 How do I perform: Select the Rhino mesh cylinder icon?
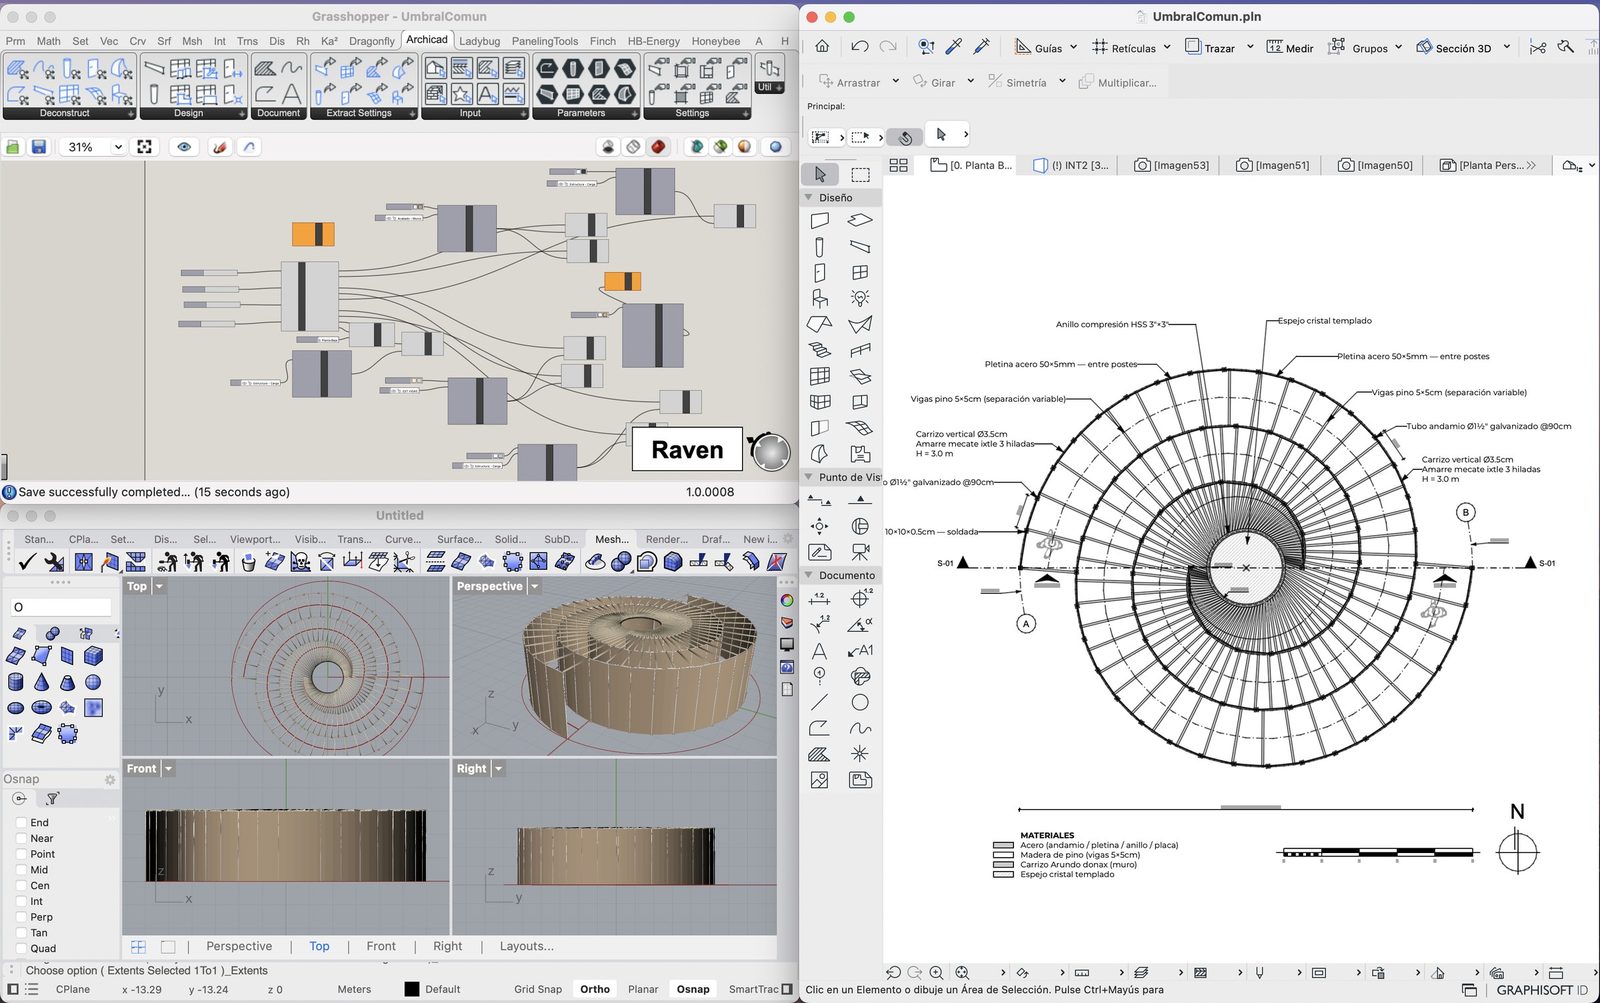click(15, 682)
